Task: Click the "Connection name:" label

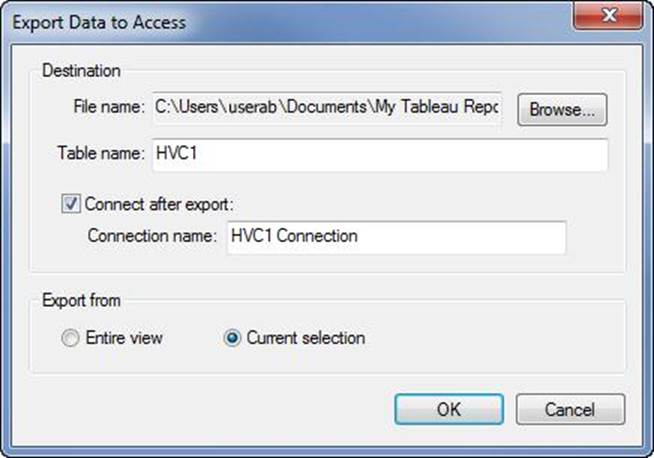Action: click(151, 237)
